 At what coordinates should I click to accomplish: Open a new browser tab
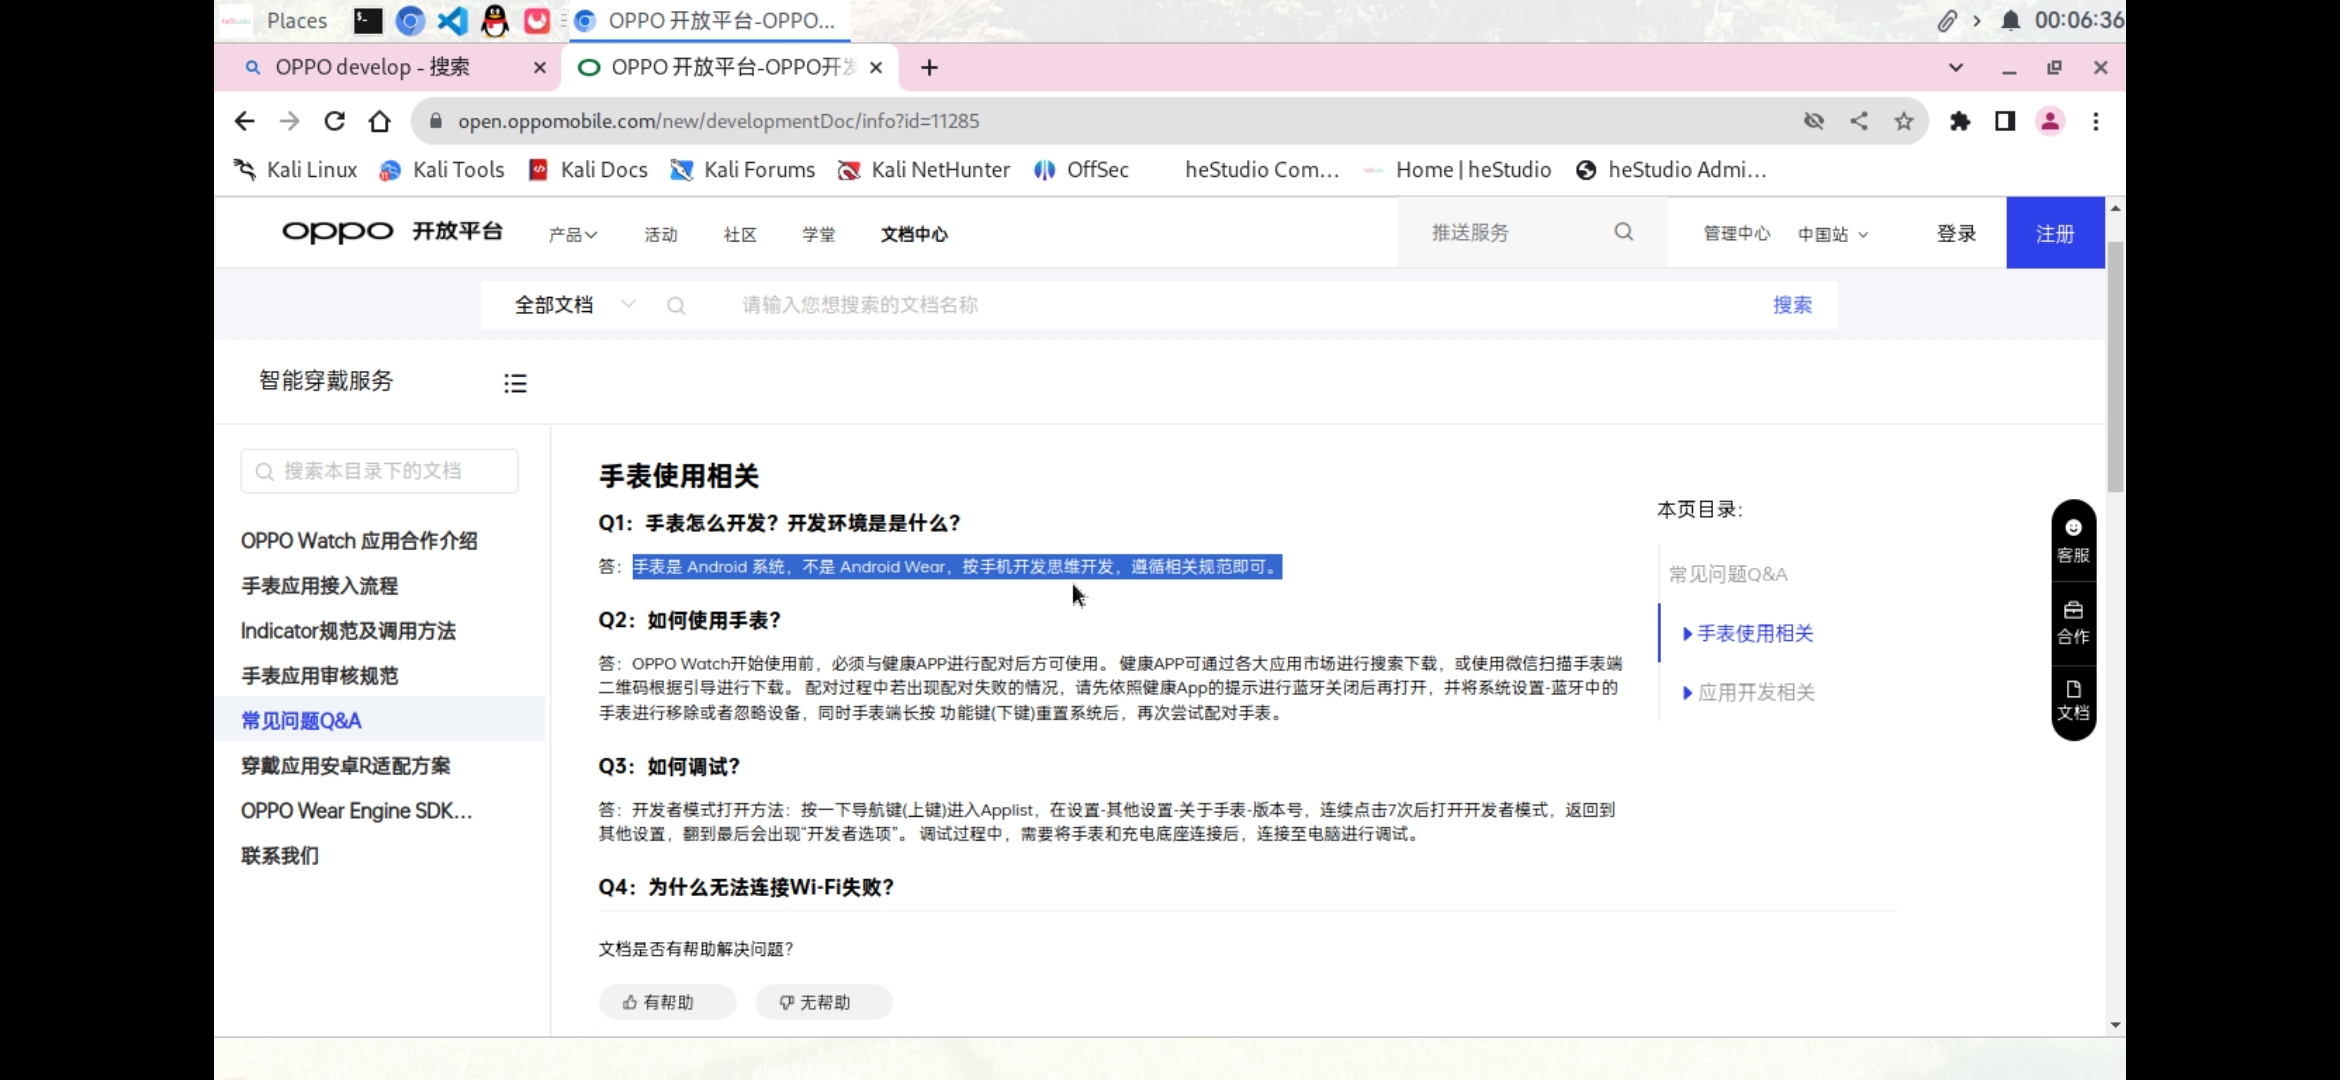pos(929,67)
